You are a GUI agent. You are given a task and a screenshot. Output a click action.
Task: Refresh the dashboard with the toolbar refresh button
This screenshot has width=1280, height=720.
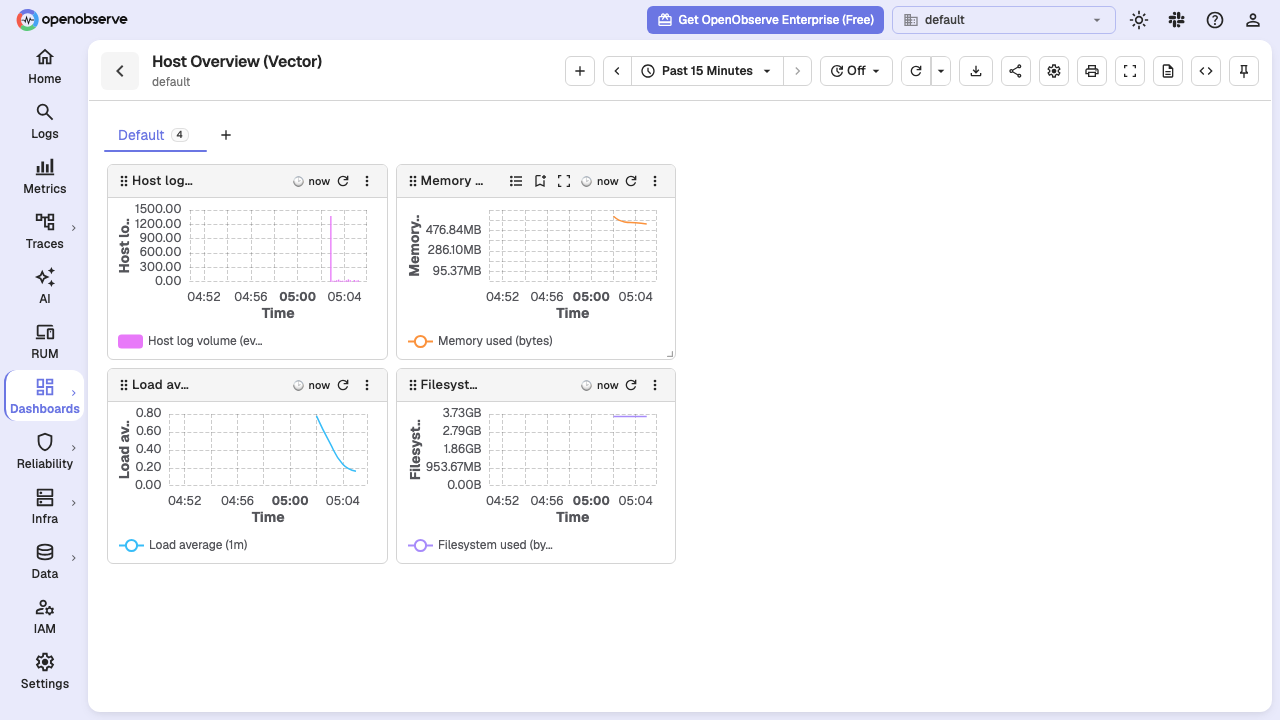916,71
